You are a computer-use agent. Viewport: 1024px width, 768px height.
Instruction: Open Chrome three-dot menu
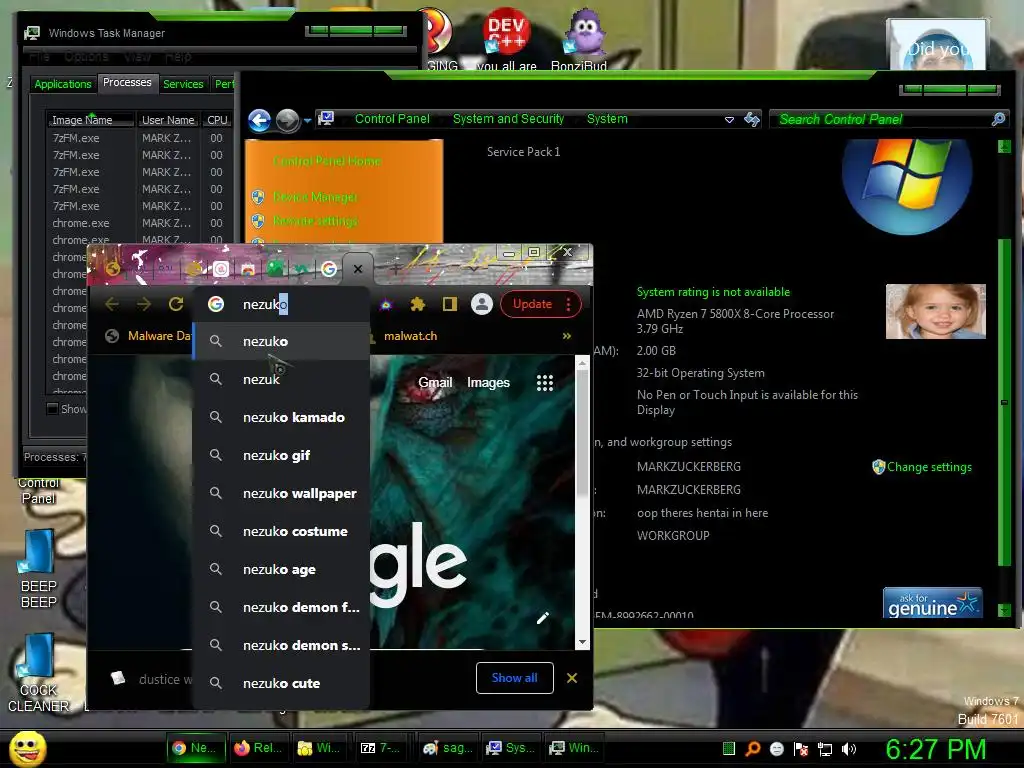tap(569, 304)
